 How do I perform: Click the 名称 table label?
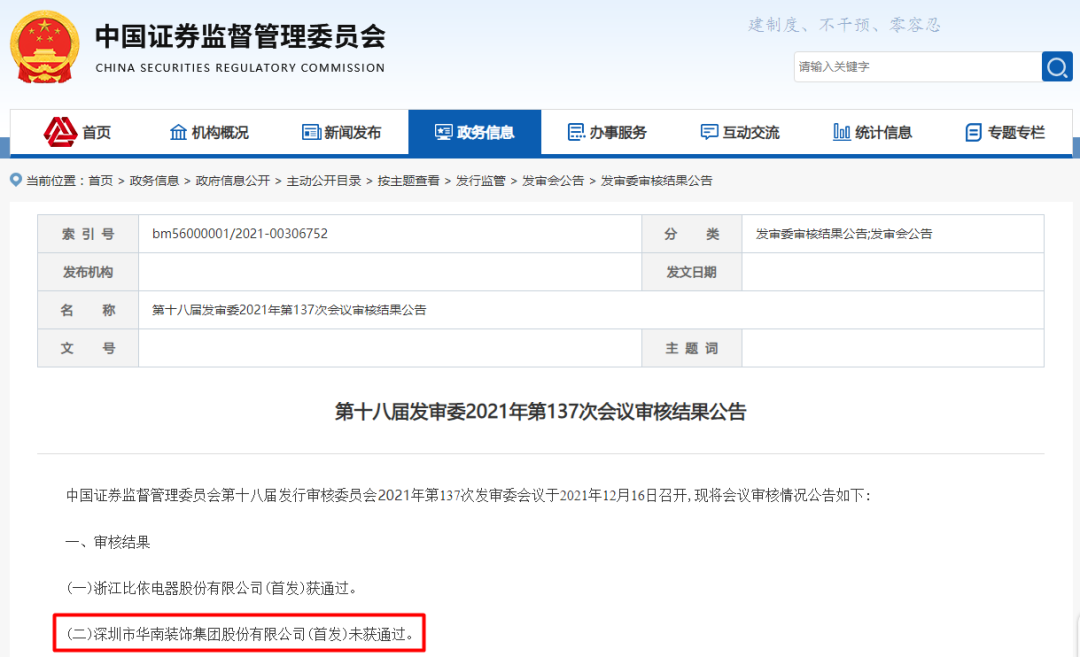click(88, 310)
